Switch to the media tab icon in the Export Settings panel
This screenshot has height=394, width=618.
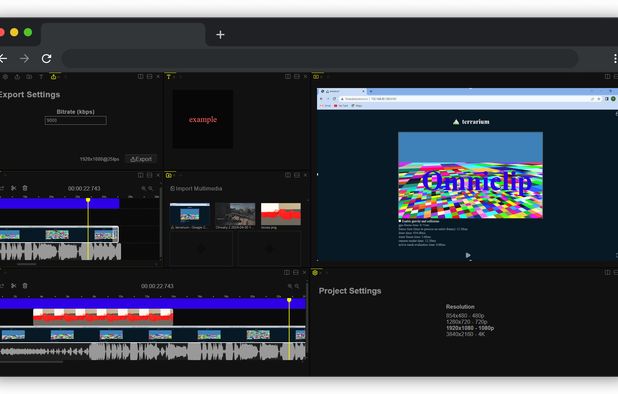tap(29, 77)
